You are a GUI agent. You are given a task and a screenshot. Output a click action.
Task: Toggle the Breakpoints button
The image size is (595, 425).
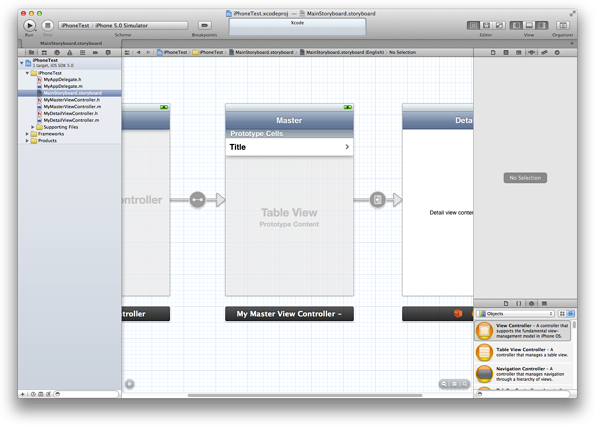[x=205, y=25]
